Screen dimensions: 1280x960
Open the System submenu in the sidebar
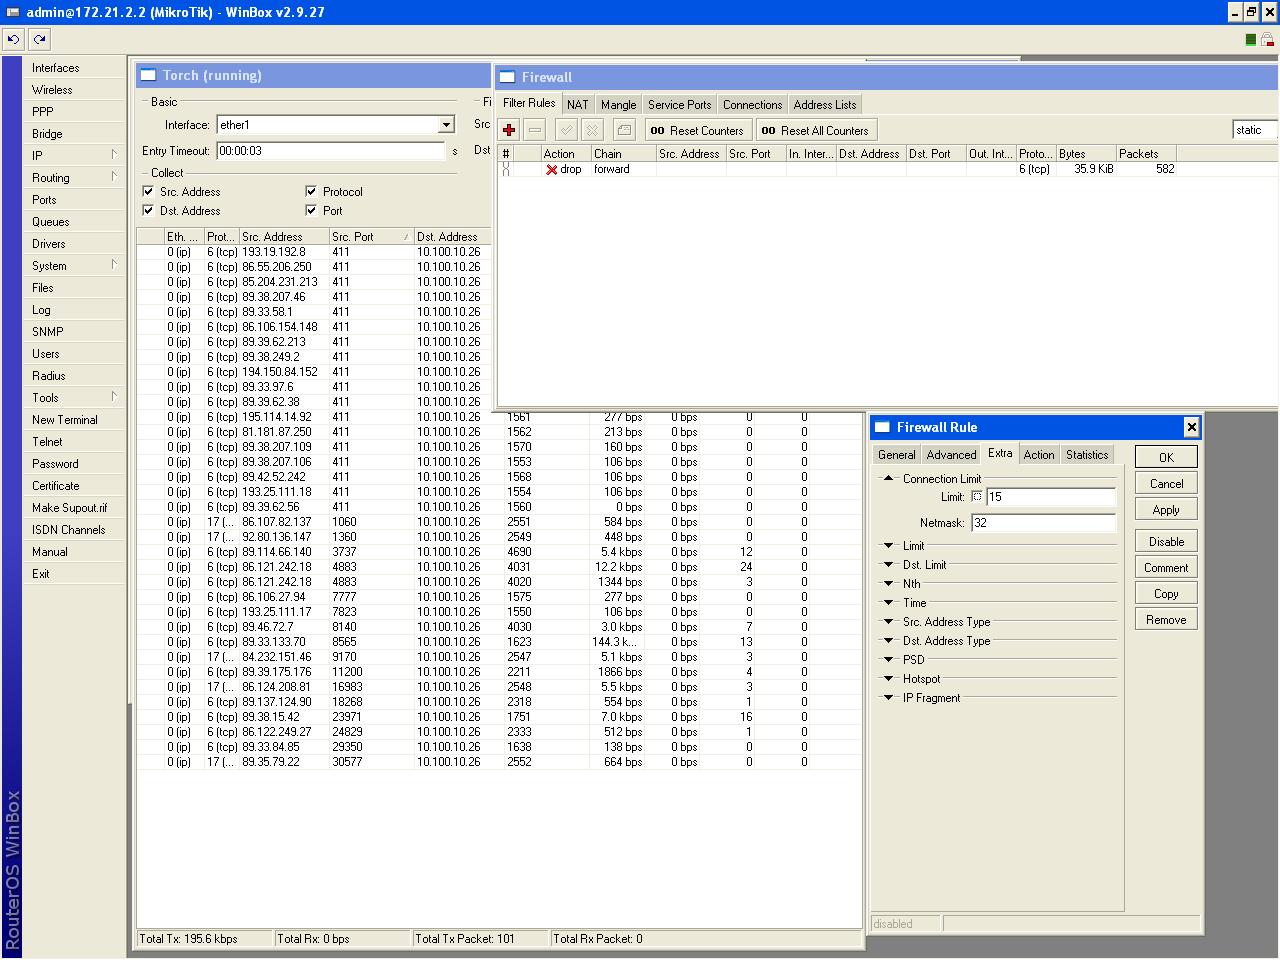tap(75, 266)
